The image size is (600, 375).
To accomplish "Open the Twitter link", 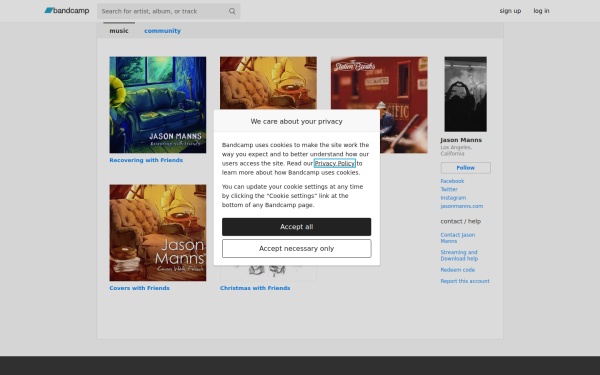I will pos(449,189).
